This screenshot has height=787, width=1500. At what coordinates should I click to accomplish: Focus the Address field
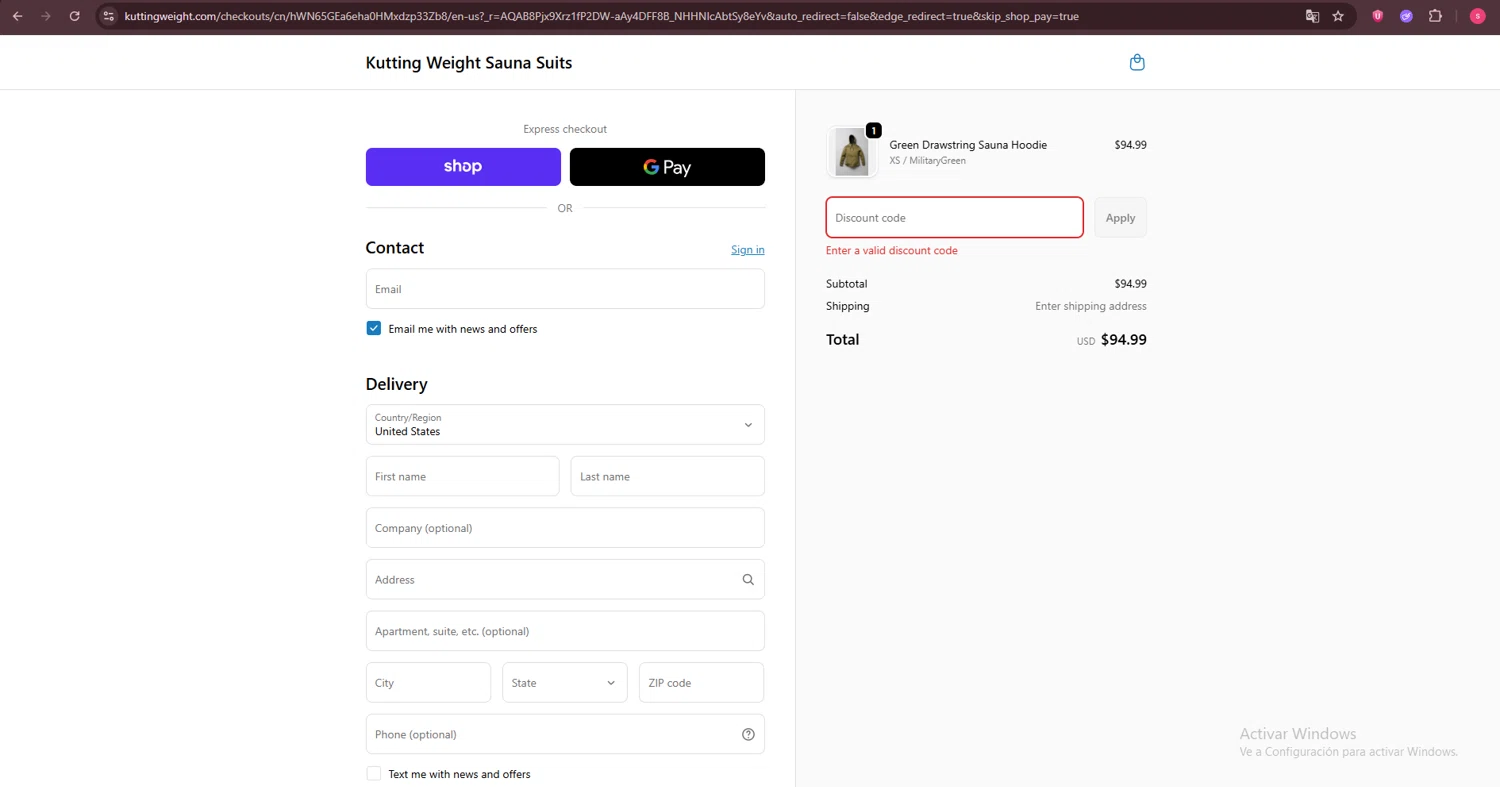565,580
